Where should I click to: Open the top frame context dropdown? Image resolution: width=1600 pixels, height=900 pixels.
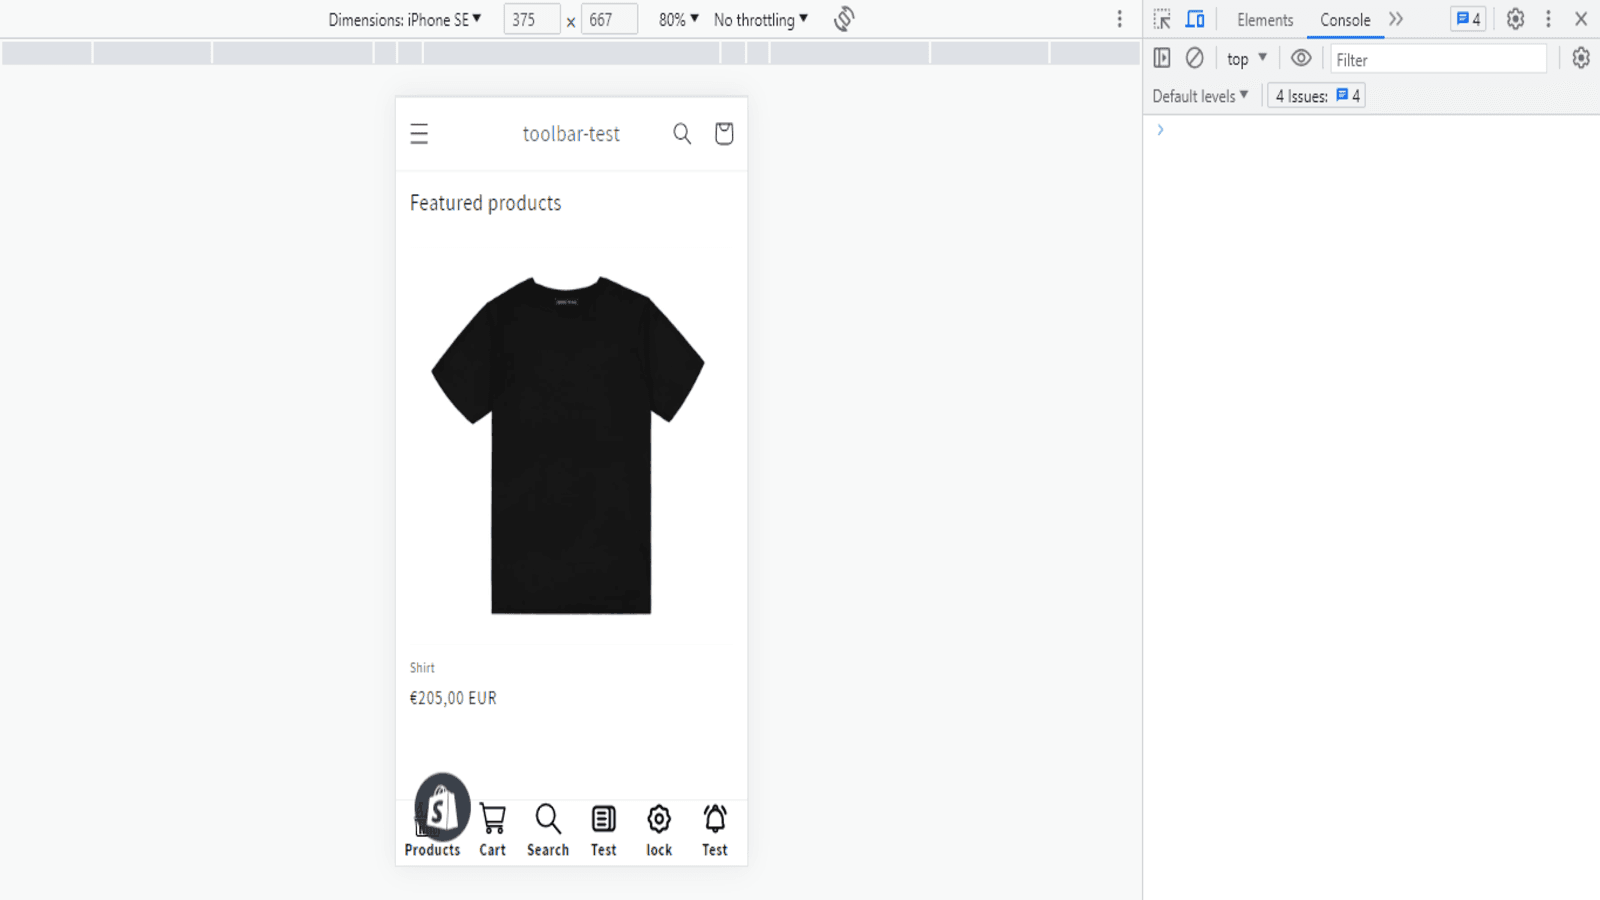coord(1245,58)
